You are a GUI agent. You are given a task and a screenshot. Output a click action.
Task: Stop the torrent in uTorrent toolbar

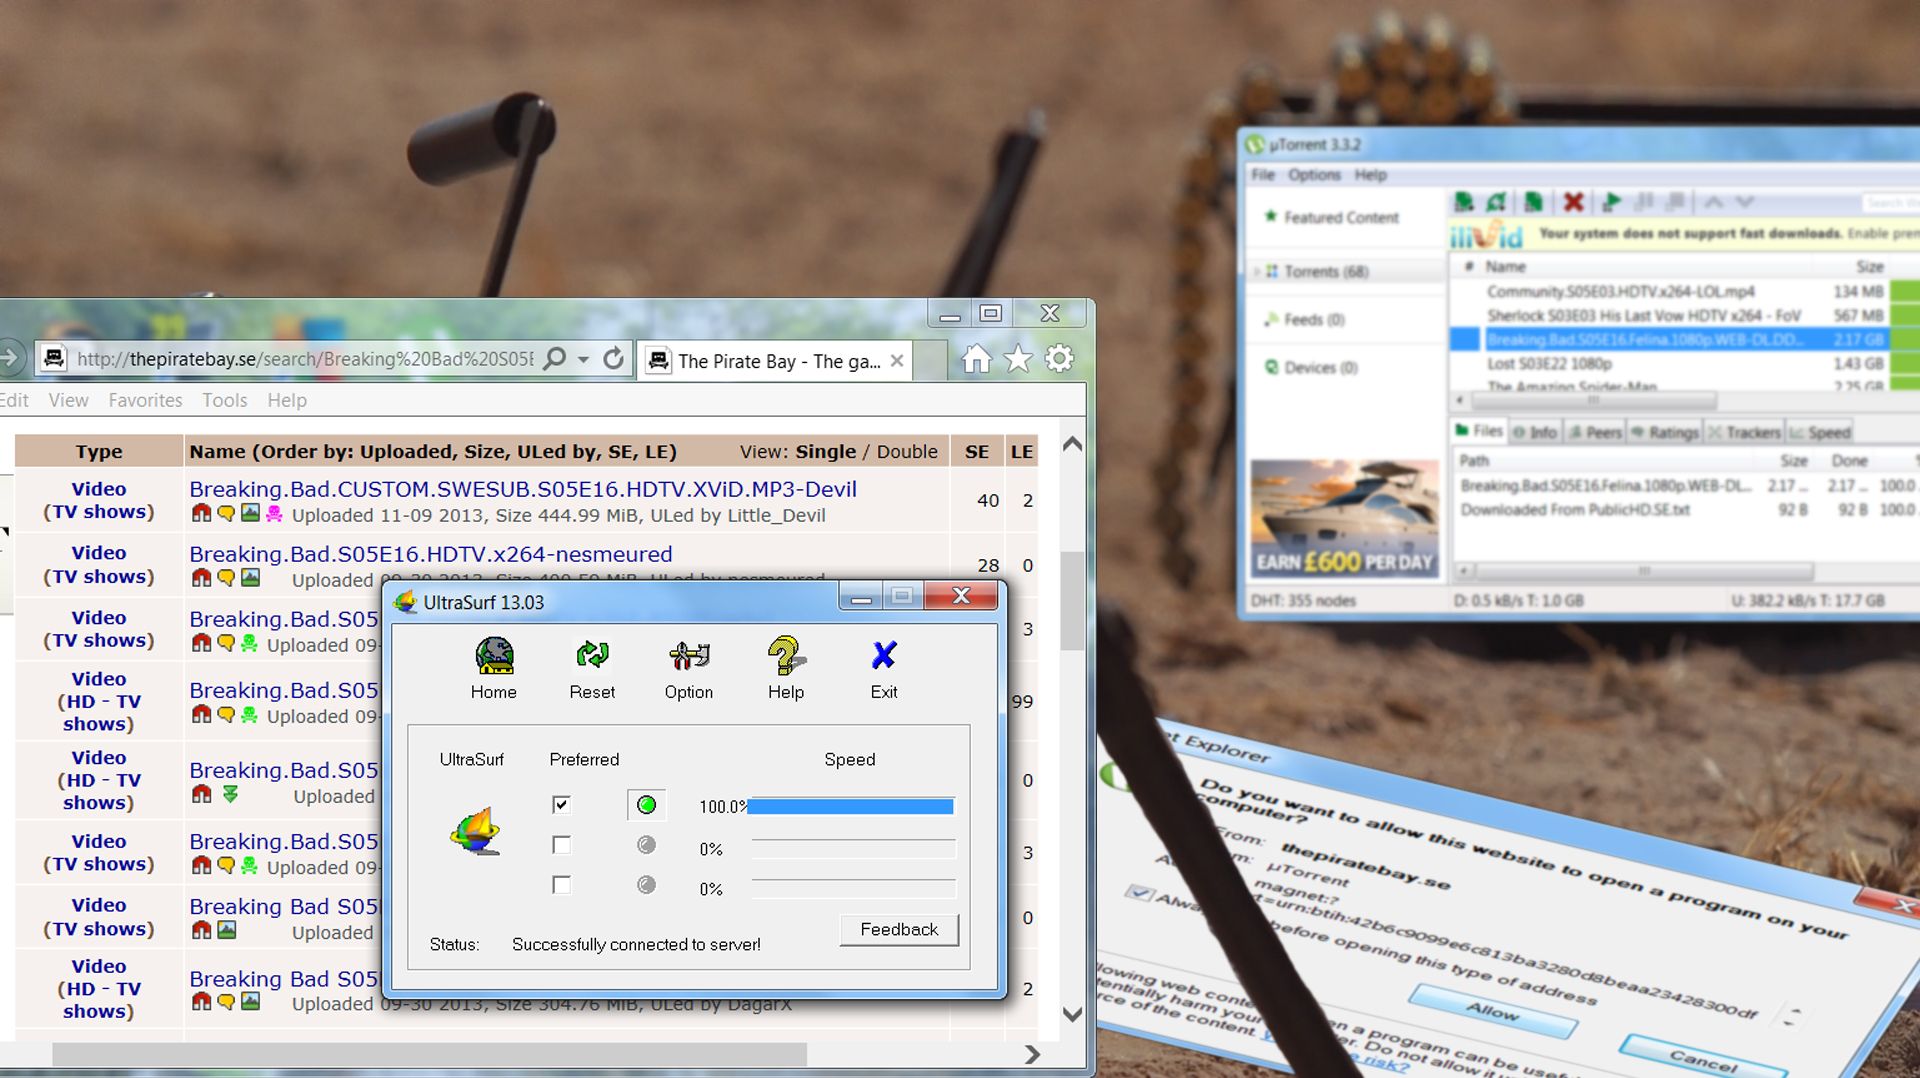1677,202
